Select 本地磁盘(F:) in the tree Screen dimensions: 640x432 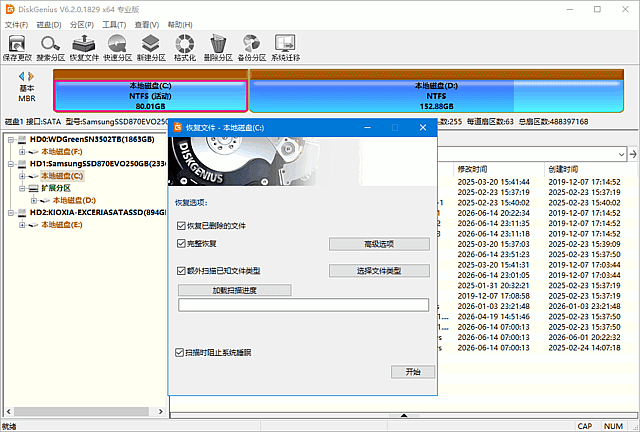click(62, 152)
